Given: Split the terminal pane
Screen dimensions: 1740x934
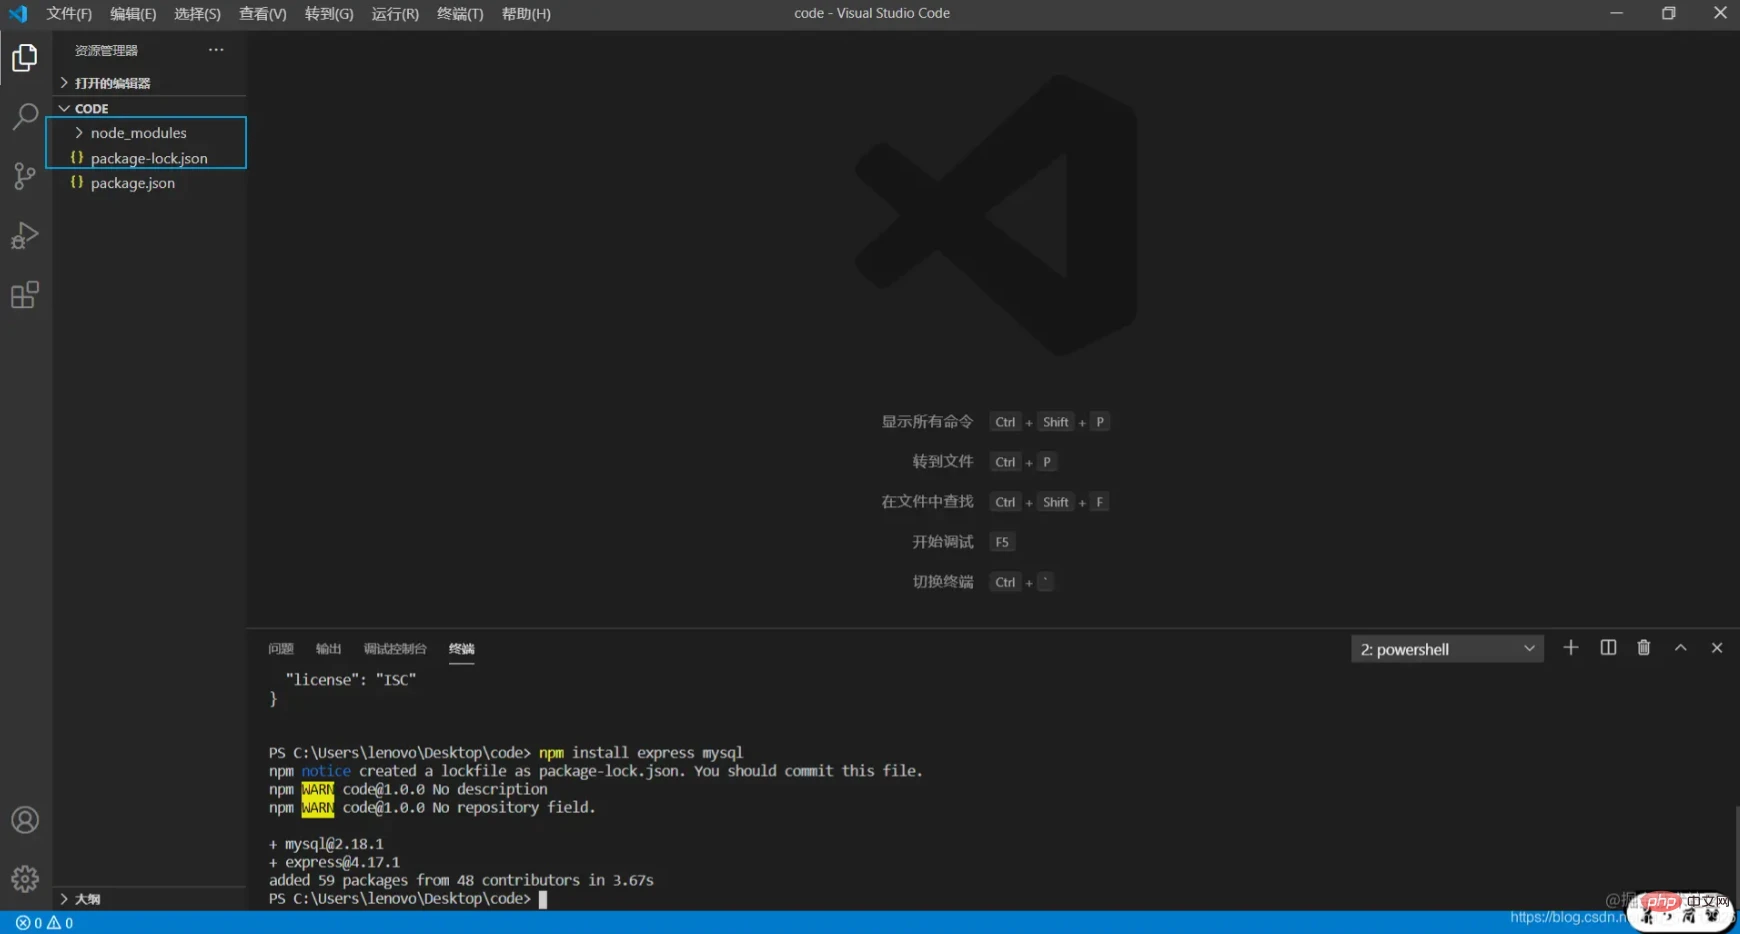Looking at the screenshot, I should pos(1608,648).
